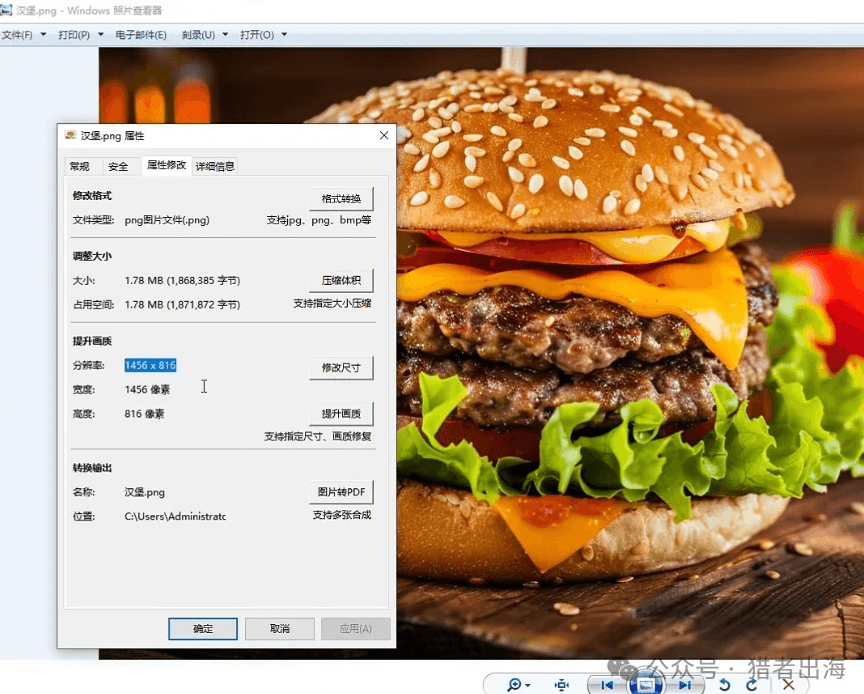Screen dimensions: 864x694
Task: Click the 压缩体积 button
Action: 340,280
